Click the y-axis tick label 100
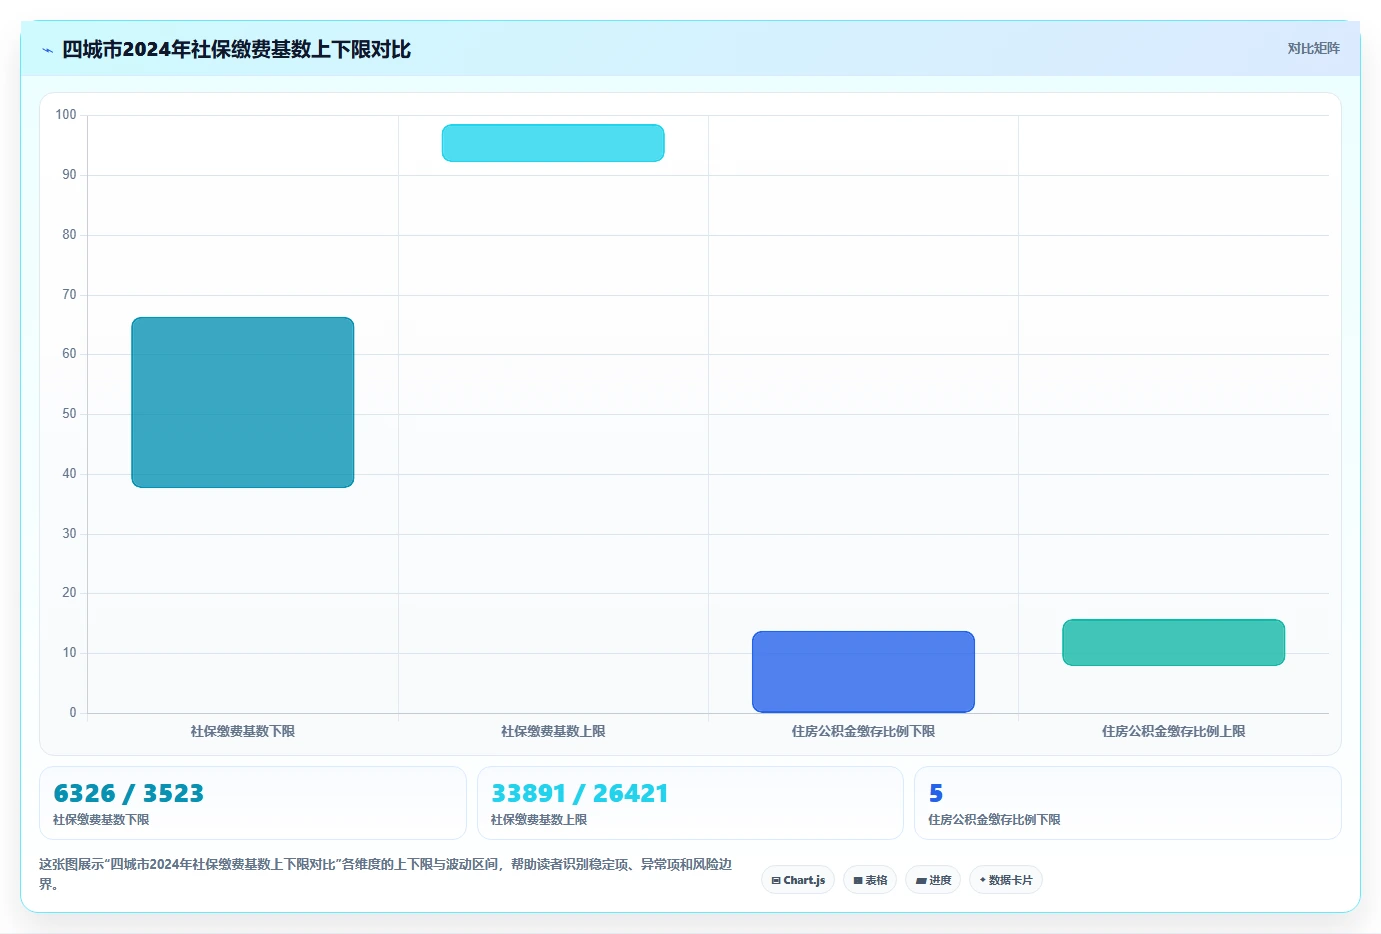This screenshot has height=934, width=1381. [66, 115]
